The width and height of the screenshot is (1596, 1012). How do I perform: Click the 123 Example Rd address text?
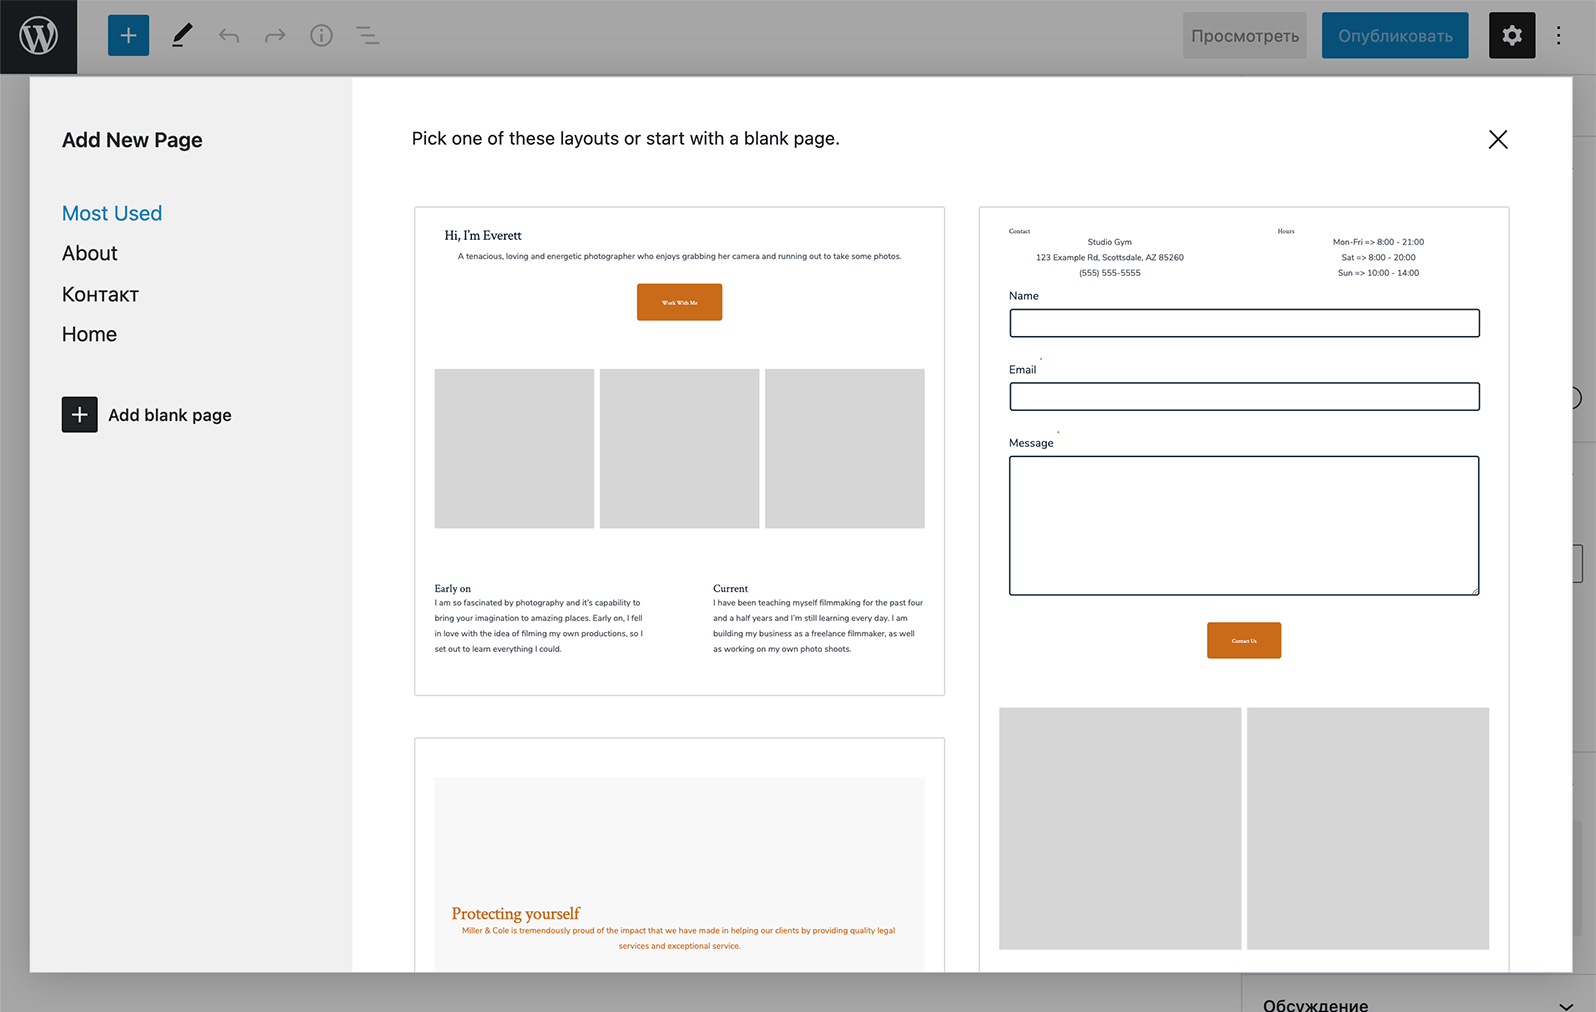pos(1110,257)
